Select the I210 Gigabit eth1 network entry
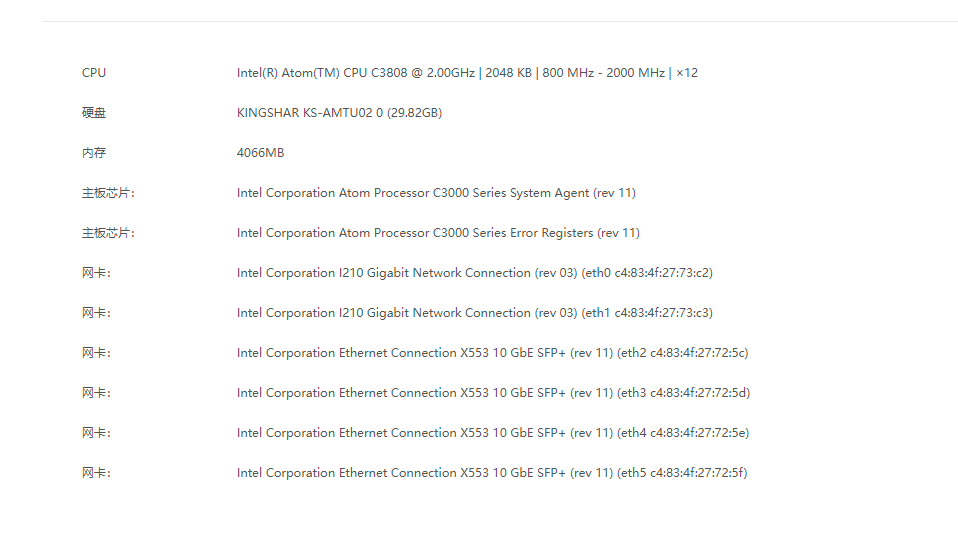958x548 pixels. (474, 313)
